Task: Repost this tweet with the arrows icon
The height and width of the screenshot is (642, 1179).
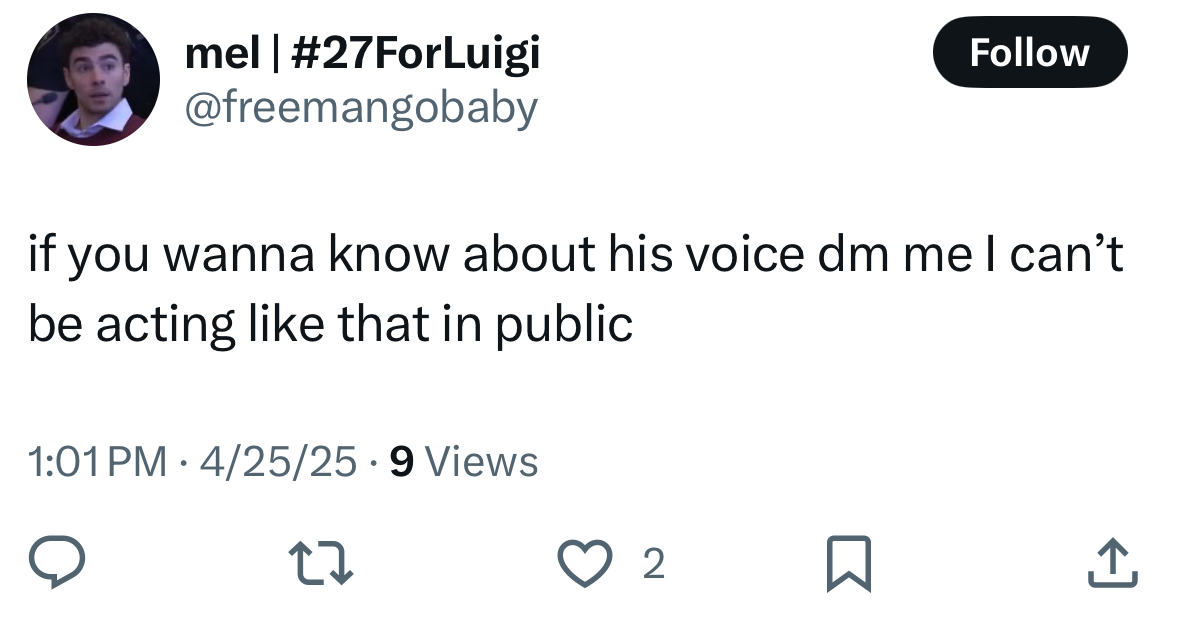Action: pos(321,563)
